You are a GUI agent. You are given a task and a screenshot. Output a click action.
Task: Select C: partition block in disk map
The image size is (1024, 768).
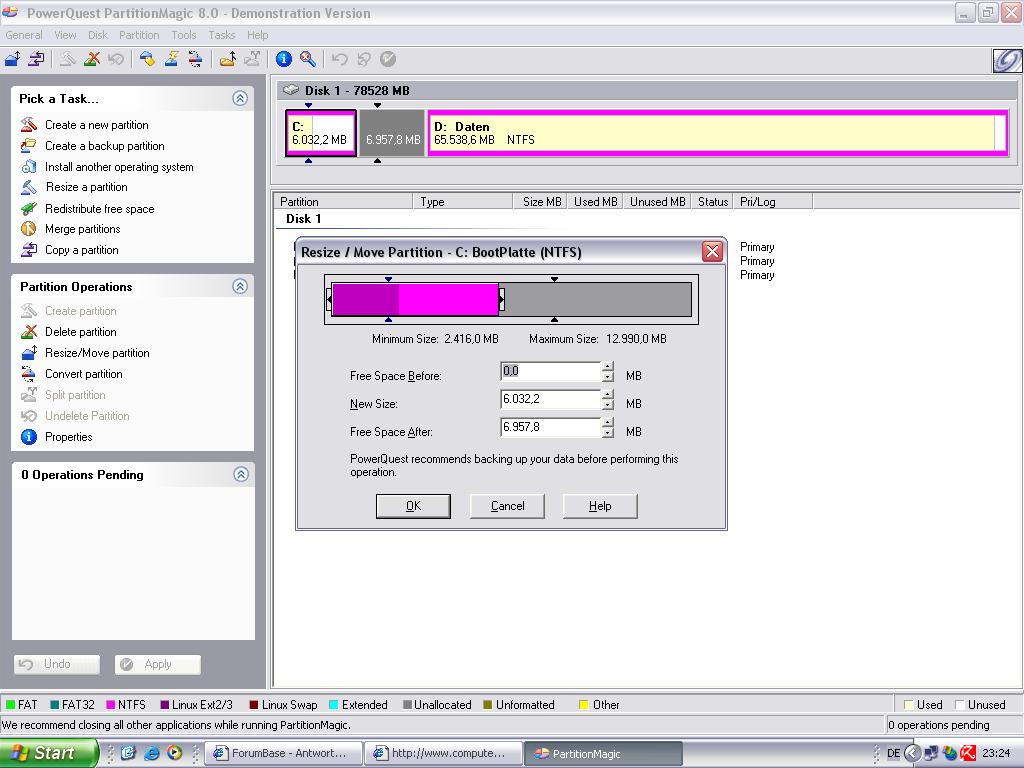tap(321, 133)
